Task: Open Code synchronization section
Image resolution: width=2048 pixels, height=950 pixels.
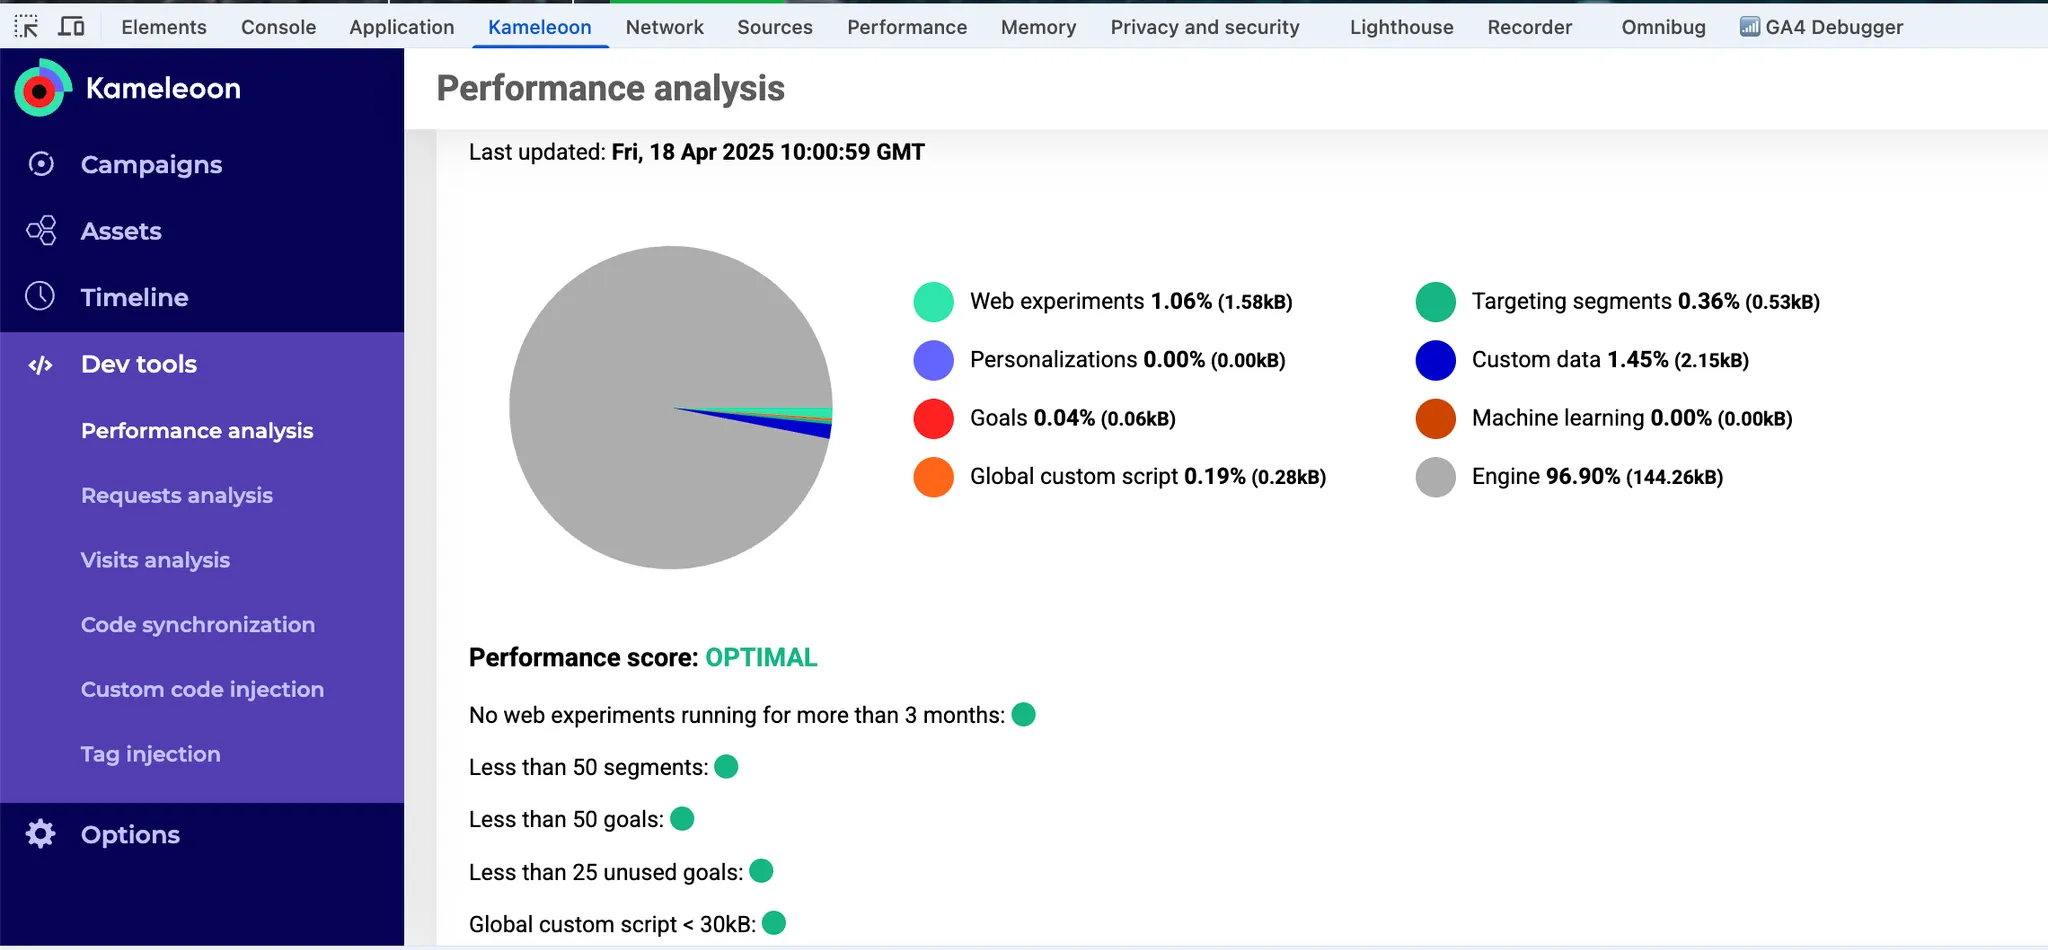Action: [198, 625]
